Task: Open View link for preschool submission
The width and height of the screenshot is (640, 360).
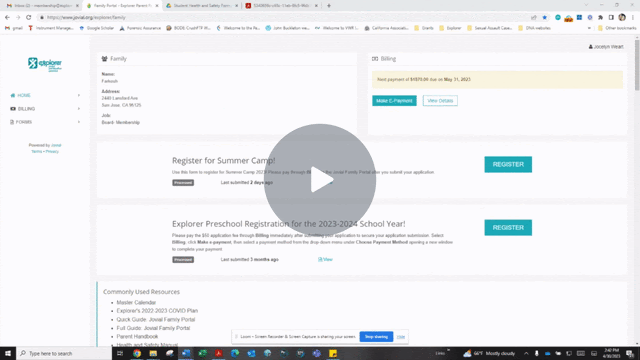Action: [325, 260]
